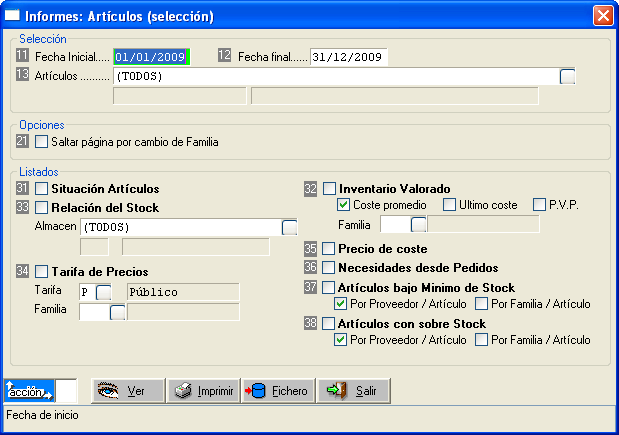Click the Salir button

[354, 391]
